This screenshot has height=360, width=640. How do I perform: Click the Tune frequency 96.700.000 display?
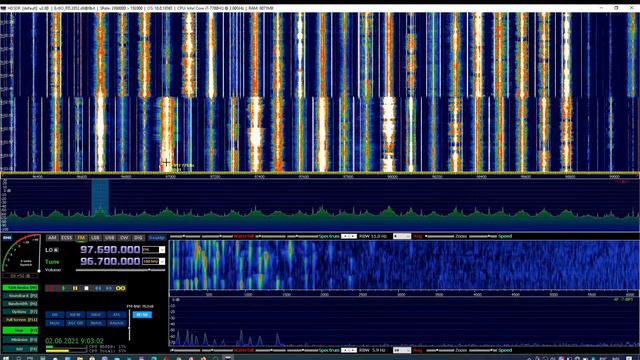(x=110, y=261)
